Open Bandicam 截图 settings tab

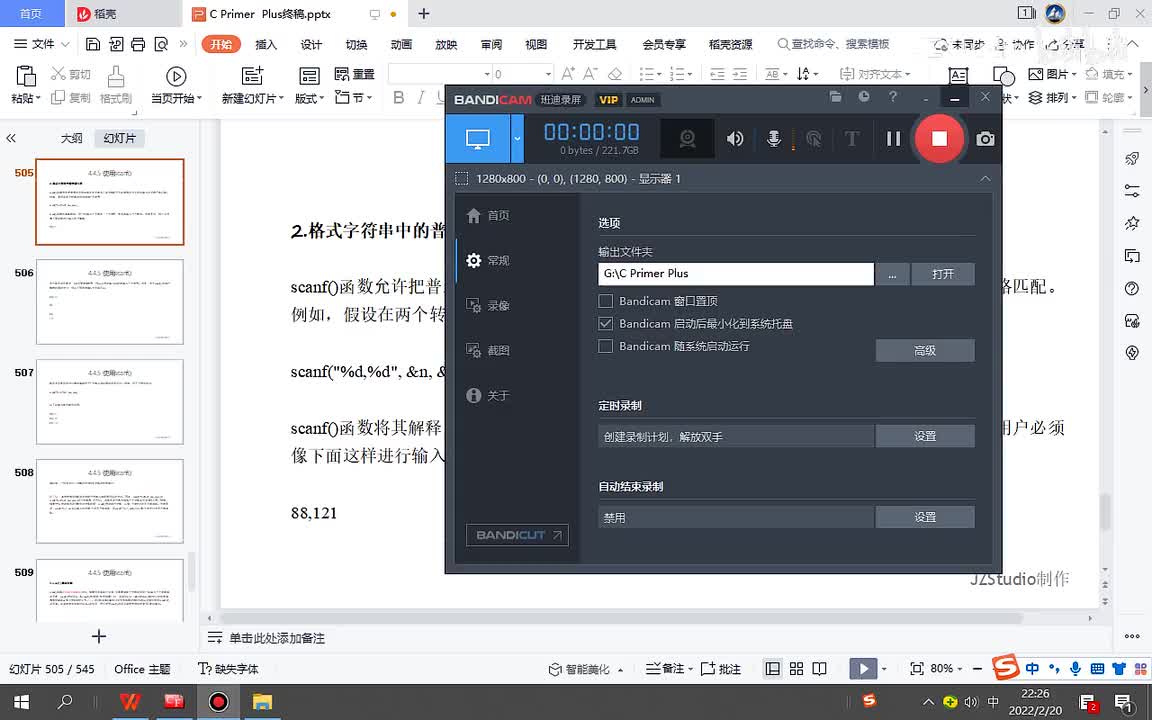(x=489, y=350)
